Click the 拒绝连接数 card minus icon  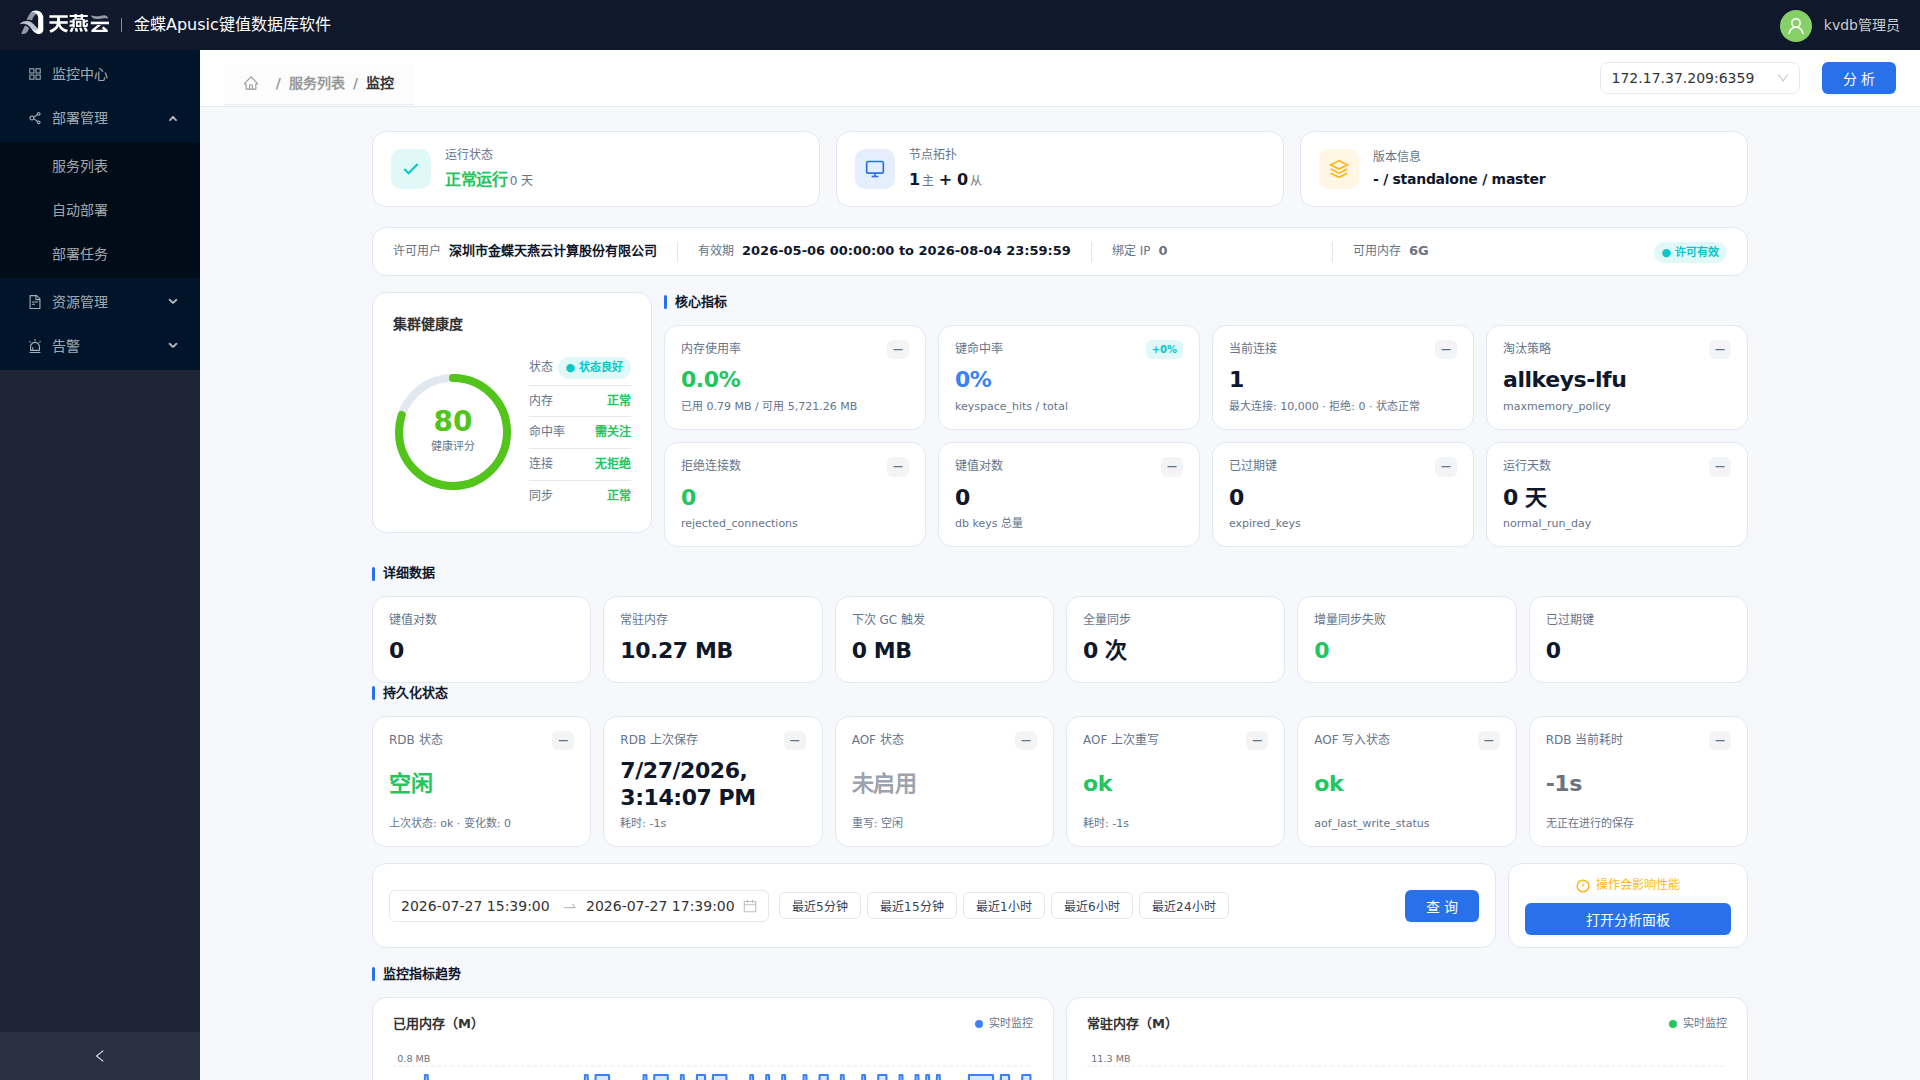[x=898, y=466]
